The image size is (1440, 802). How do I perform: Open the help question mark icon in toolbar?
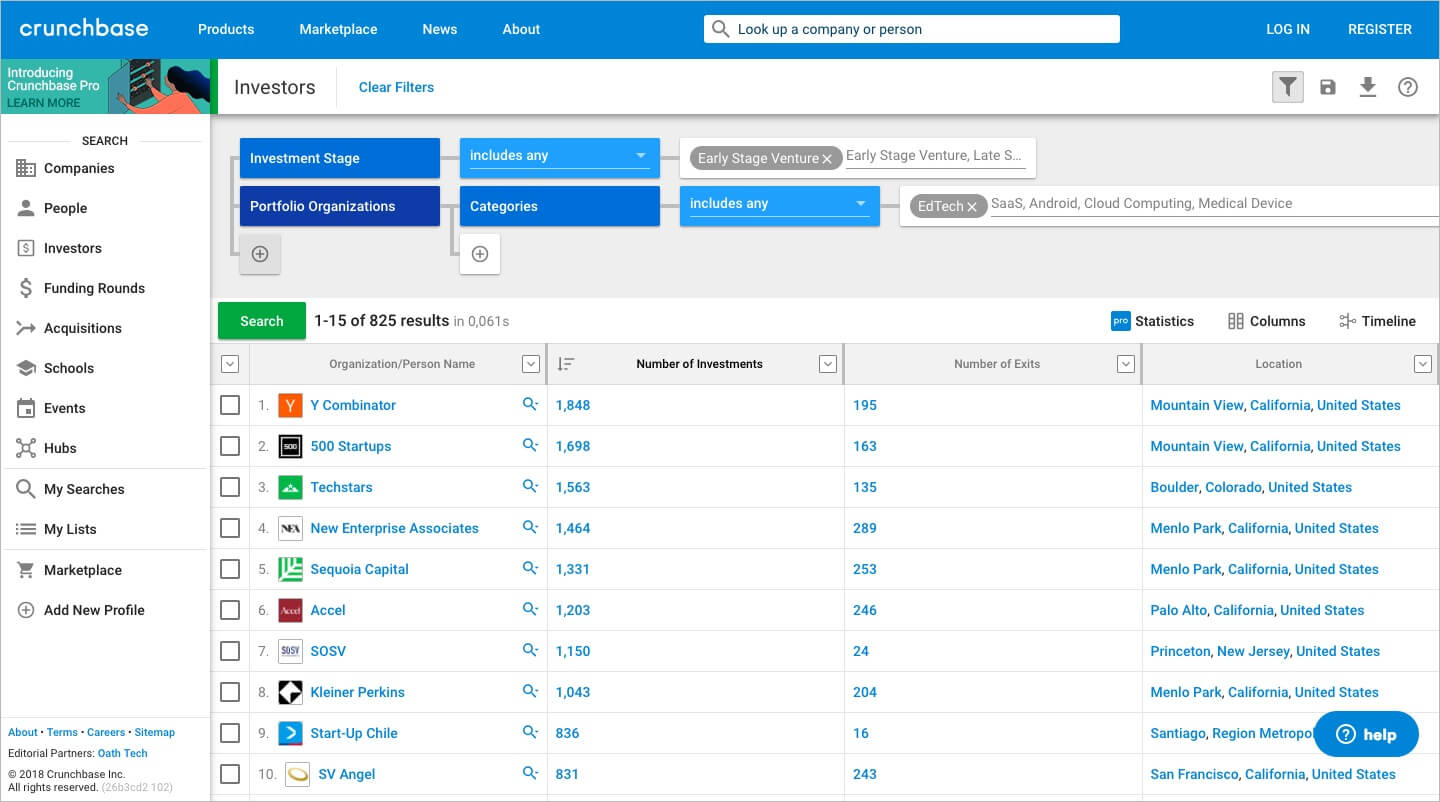[1408, 87]
